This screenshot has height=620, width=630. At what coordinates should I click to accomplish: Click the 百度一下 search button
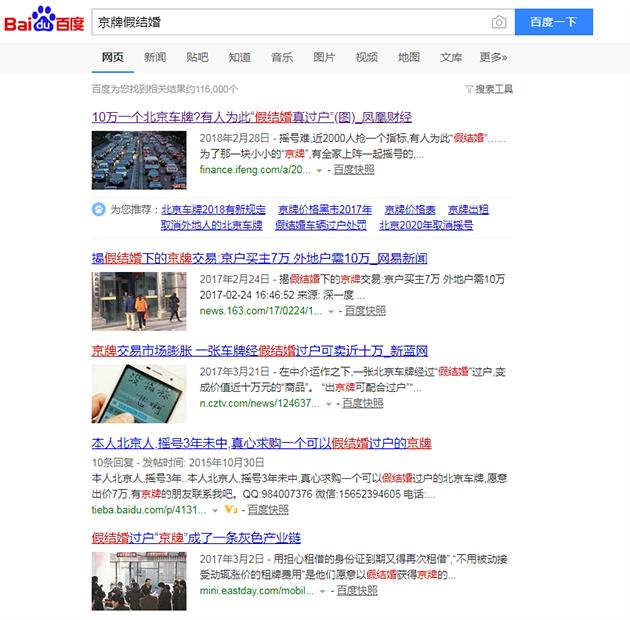coord(554,22)
